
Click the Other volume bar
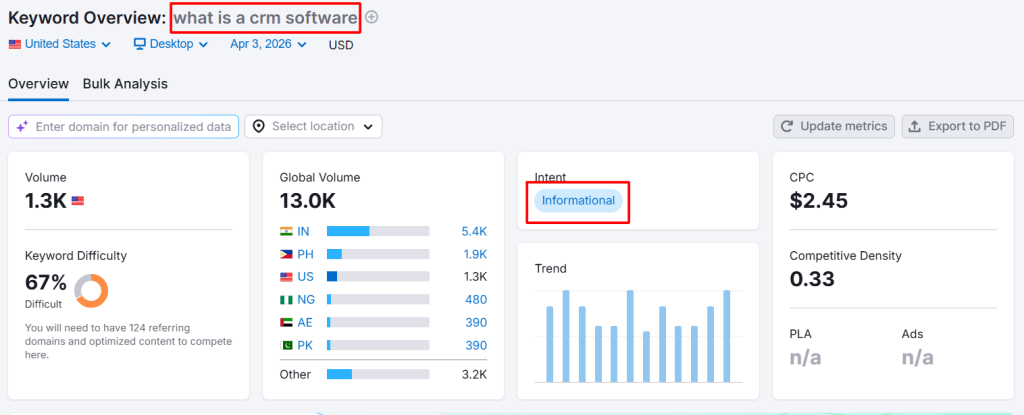pyautogui.click(x=378, y=374)
